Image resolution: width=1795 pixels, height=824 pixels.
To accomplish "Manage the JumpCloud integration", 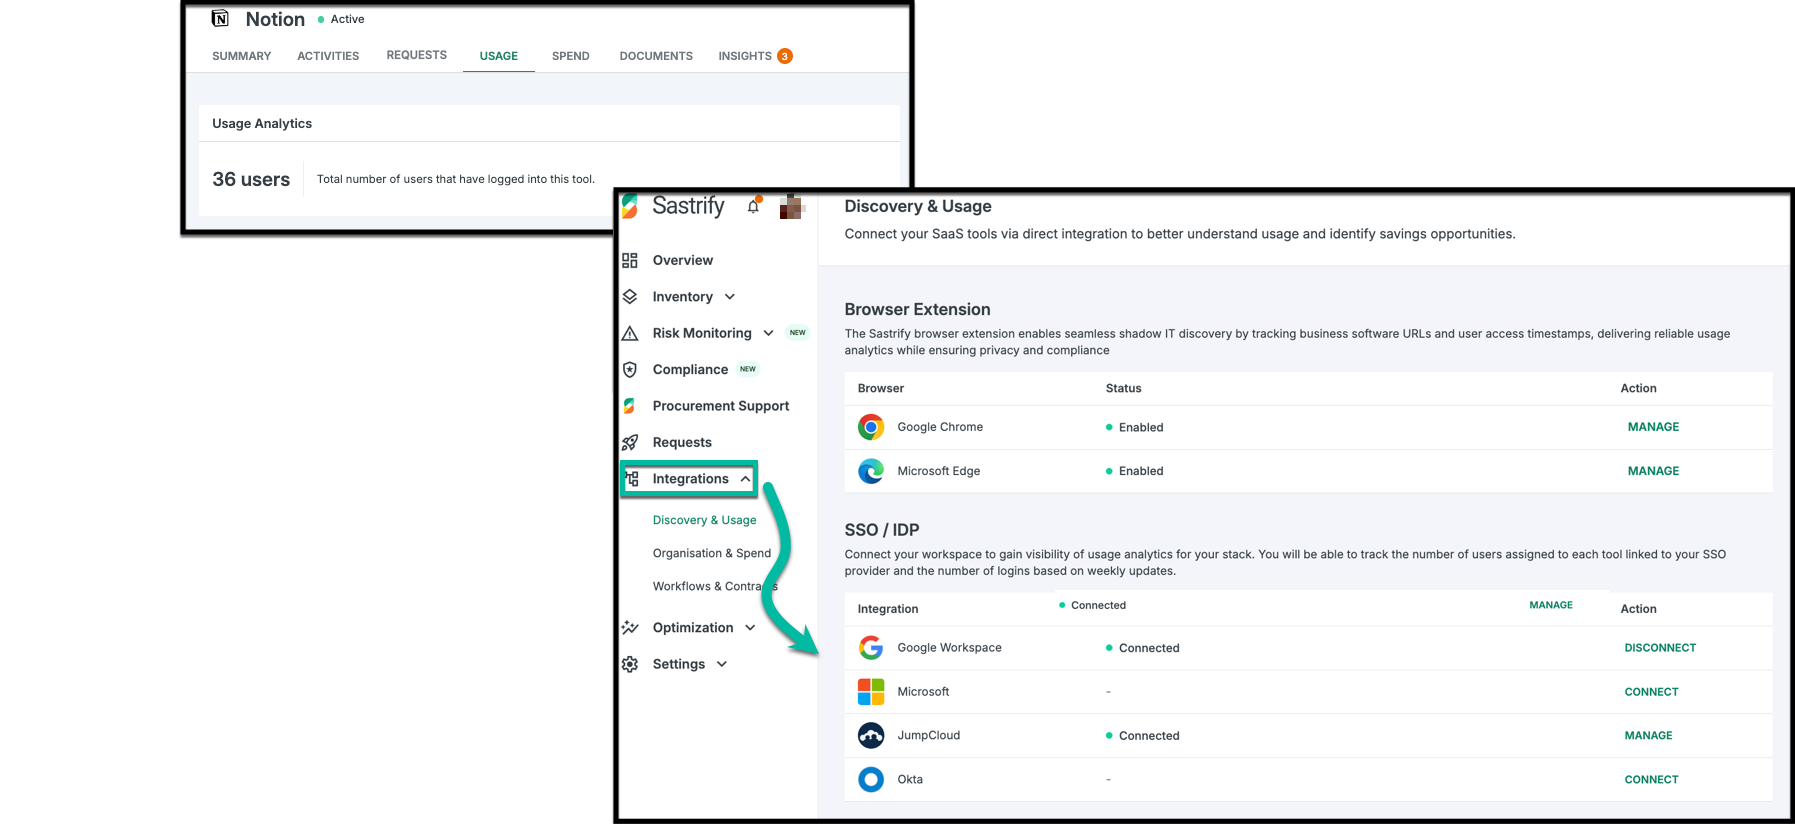I will click(1649, 735).
